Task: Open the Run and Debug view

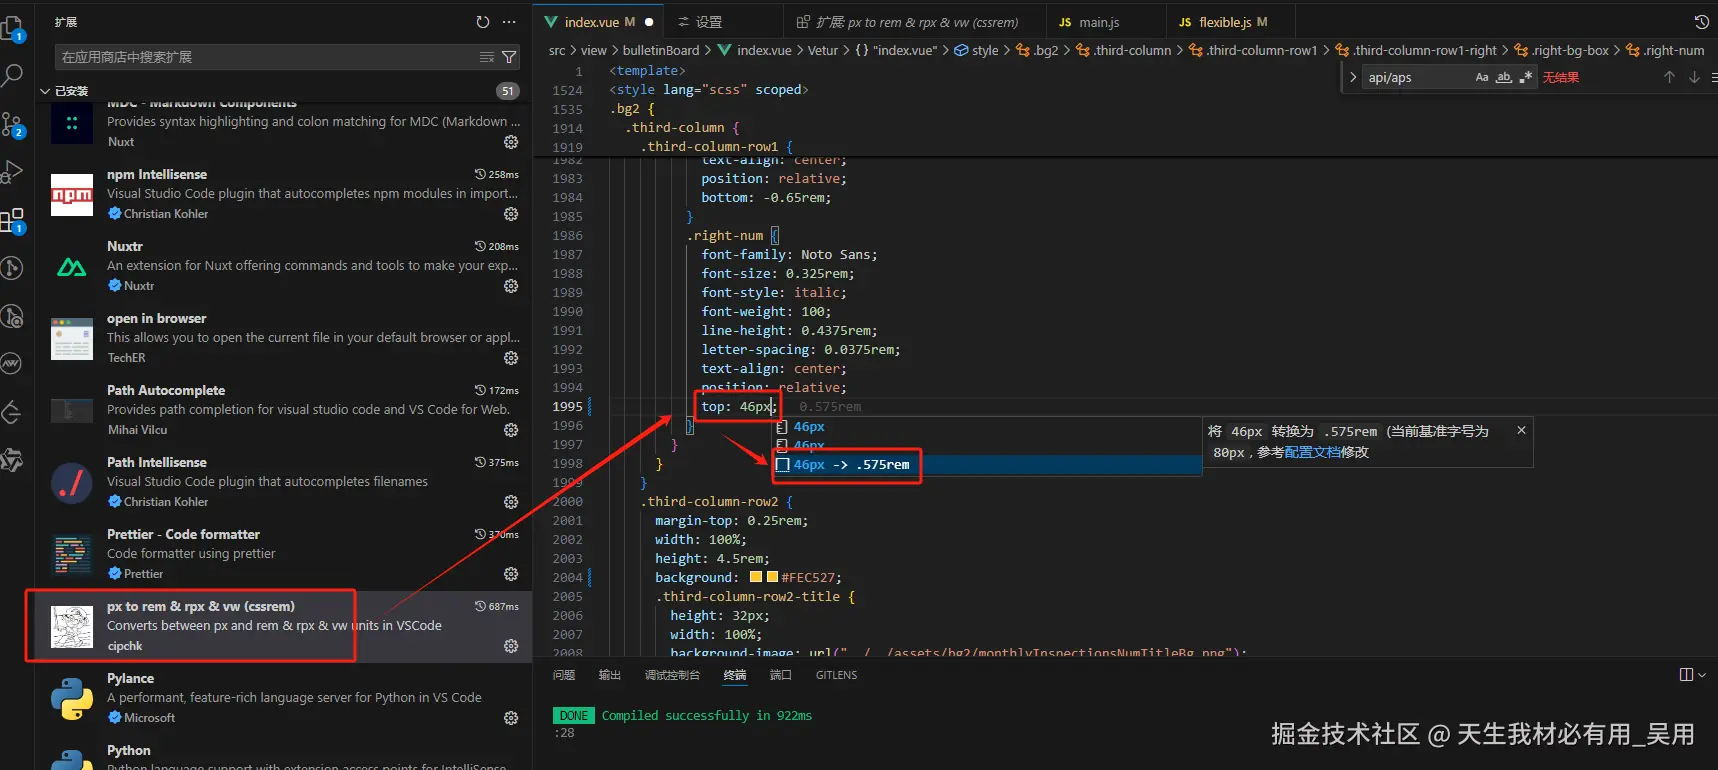Action: tap(12, 172)
